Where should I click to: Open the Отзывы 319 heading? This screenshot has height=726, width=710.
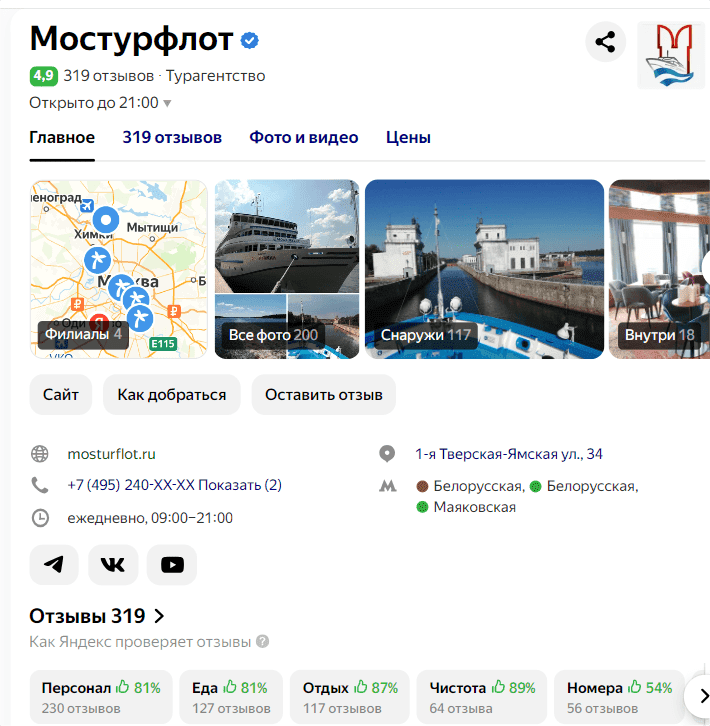97,616
